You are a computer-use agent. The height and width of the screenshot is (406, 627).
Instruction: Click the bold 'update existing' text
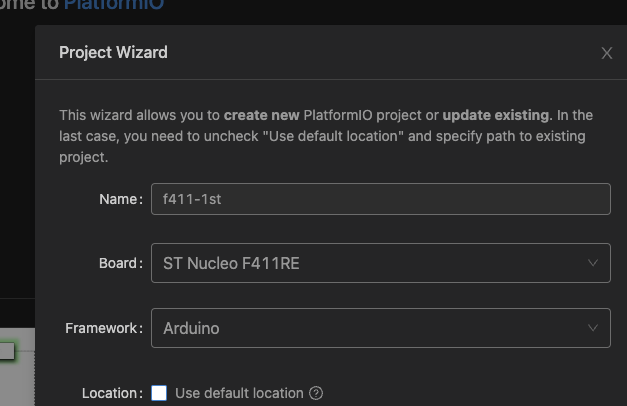pyautogui.click(x=495, y=114)
